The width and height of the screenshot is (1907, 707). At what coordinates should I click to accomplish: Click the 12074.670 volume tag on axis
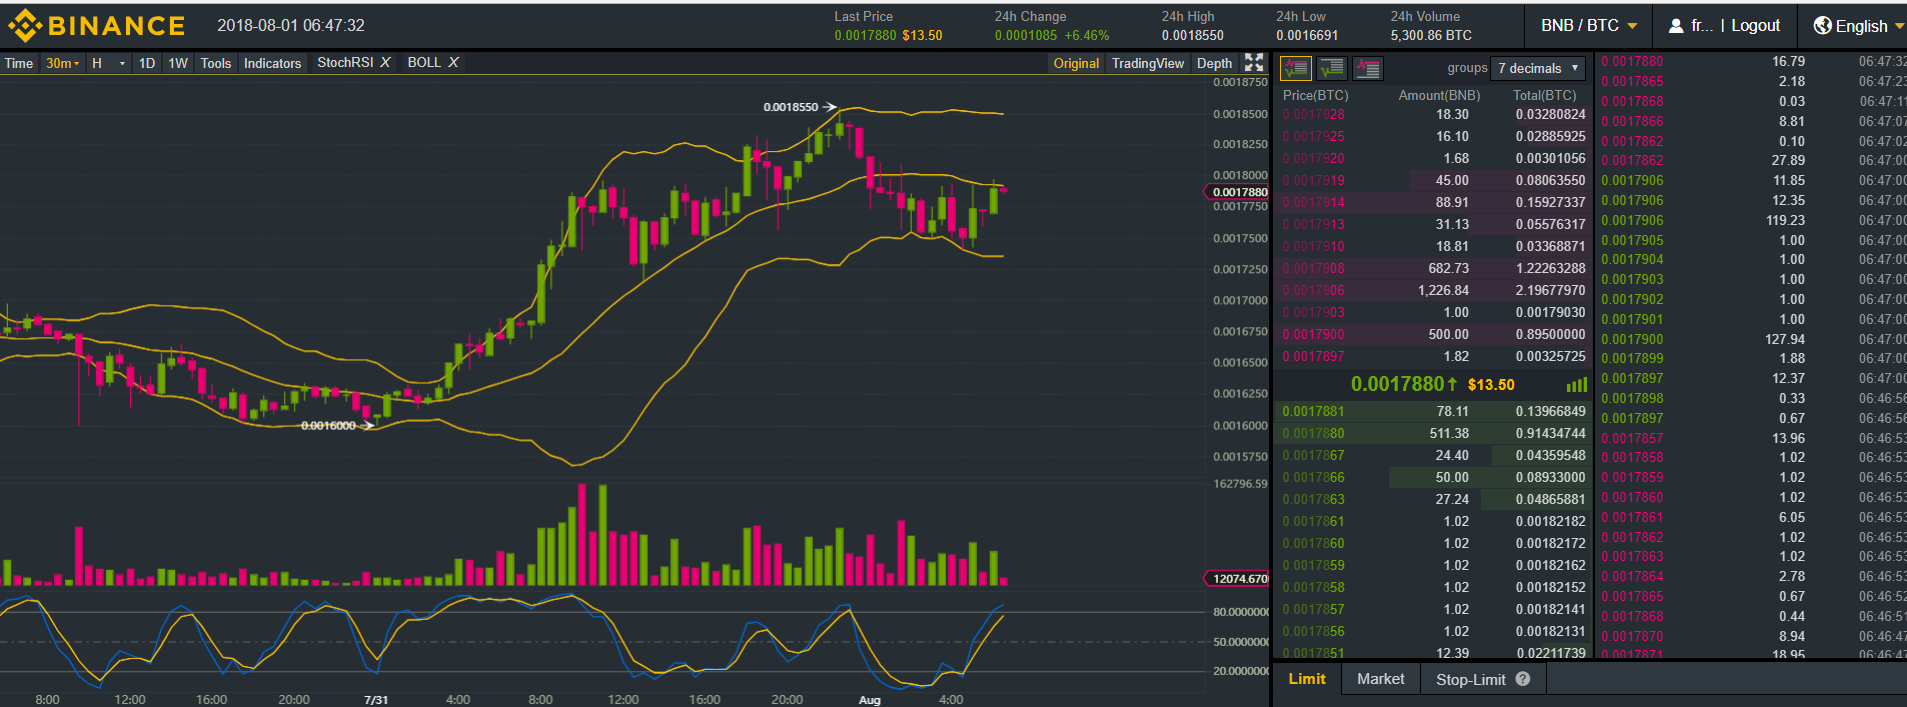(x=1237, y=578)
